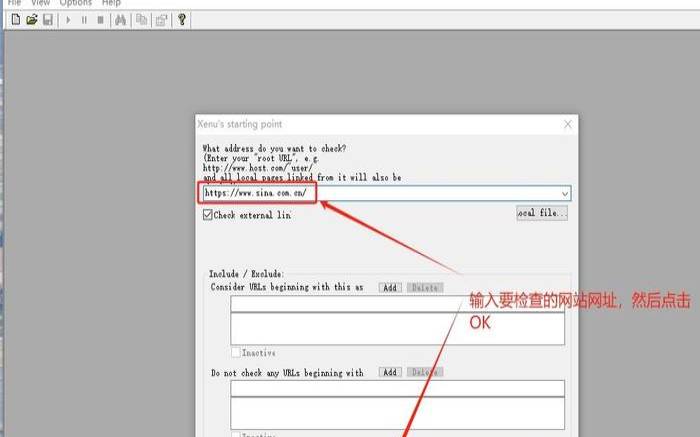Viewport: 700px width, 437px height.
Task: Click Add next to Do not check URLs
Action: (390, 372)
